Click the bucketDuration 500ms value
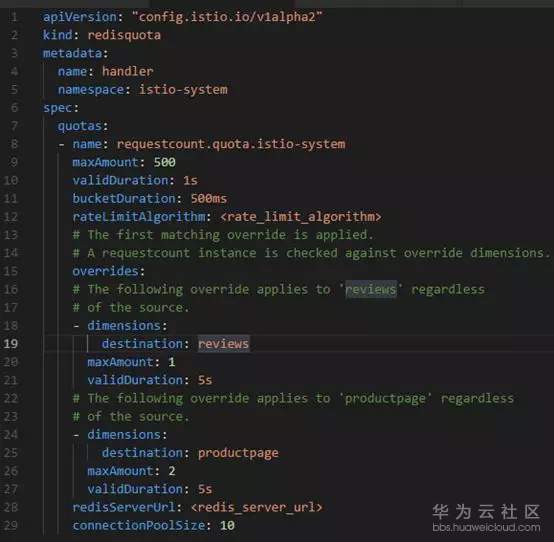The image size is (554, 542). click(x=208, y=199)
